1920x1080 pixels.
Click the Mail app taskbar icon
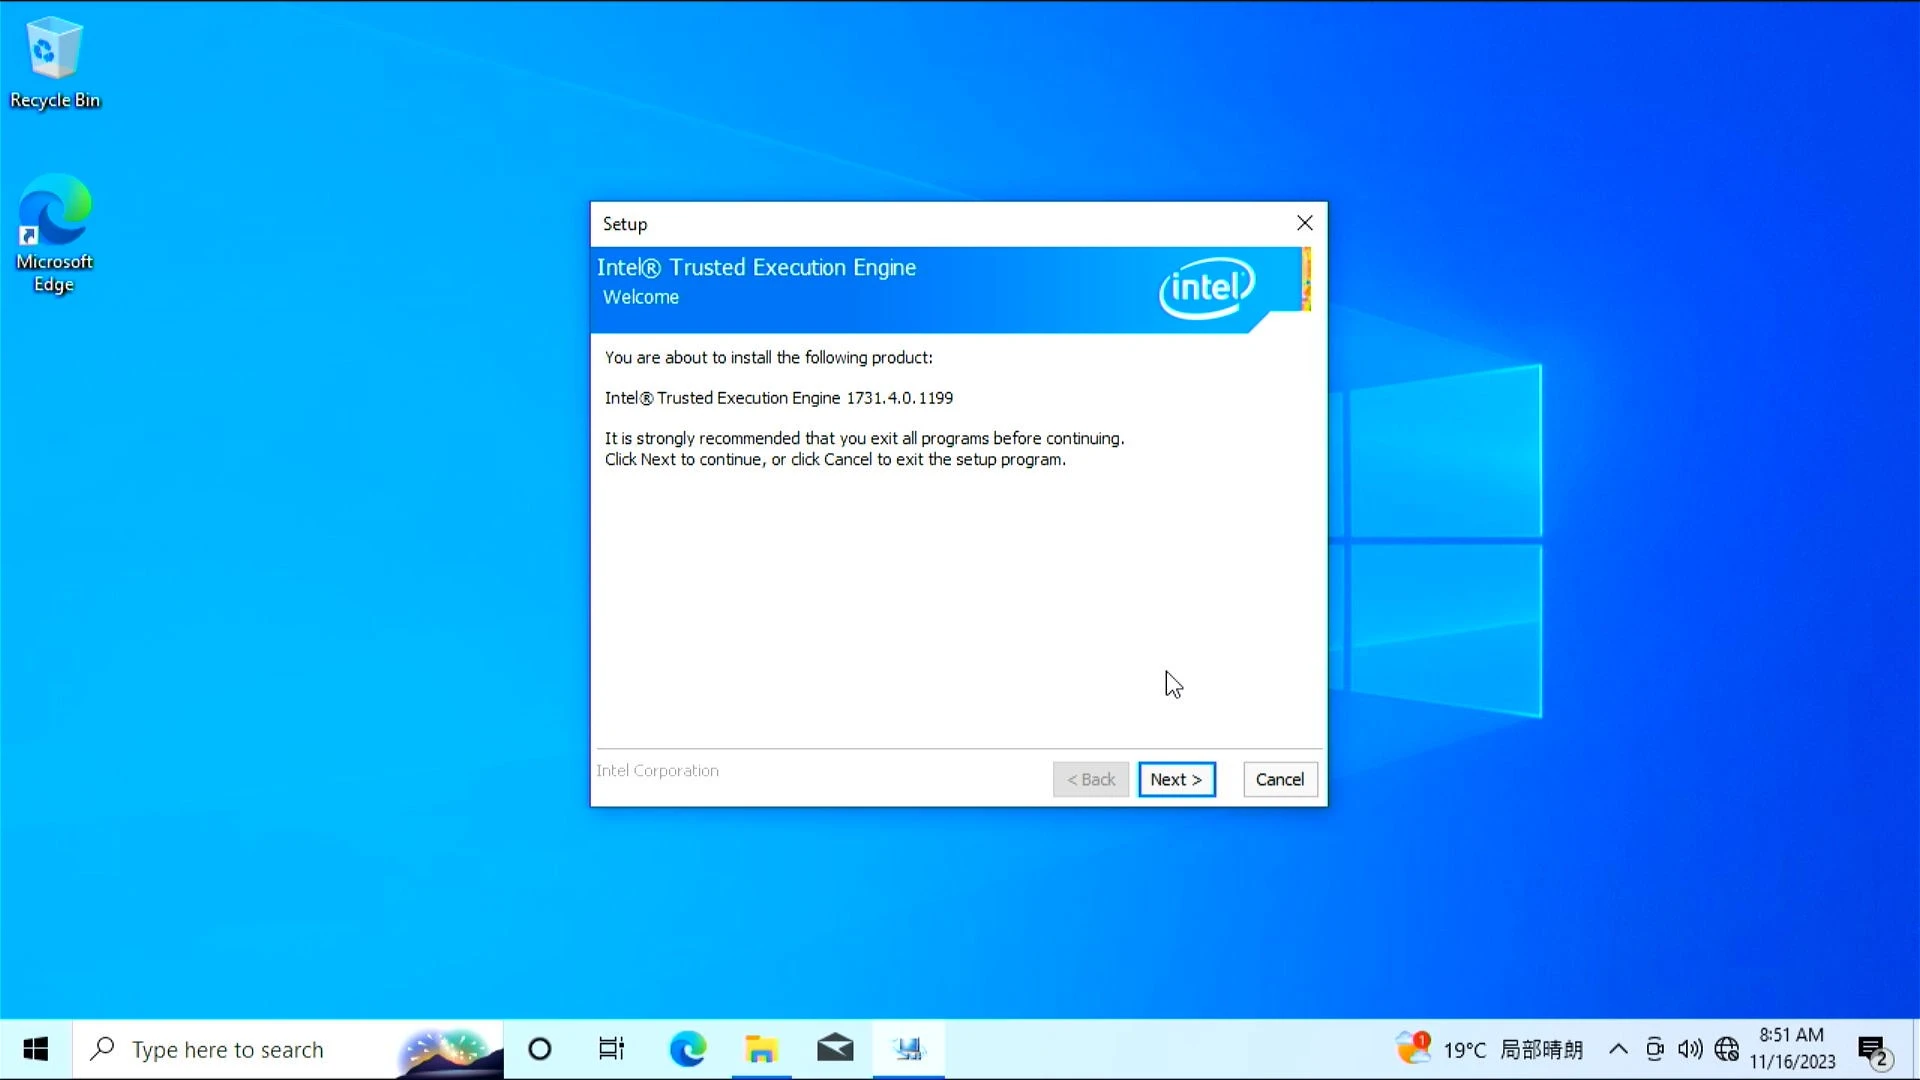[x=836, y=1048]
